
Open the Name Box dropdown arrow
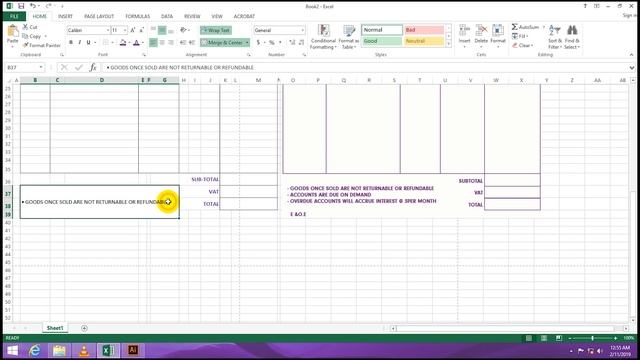tap(41, 67)
